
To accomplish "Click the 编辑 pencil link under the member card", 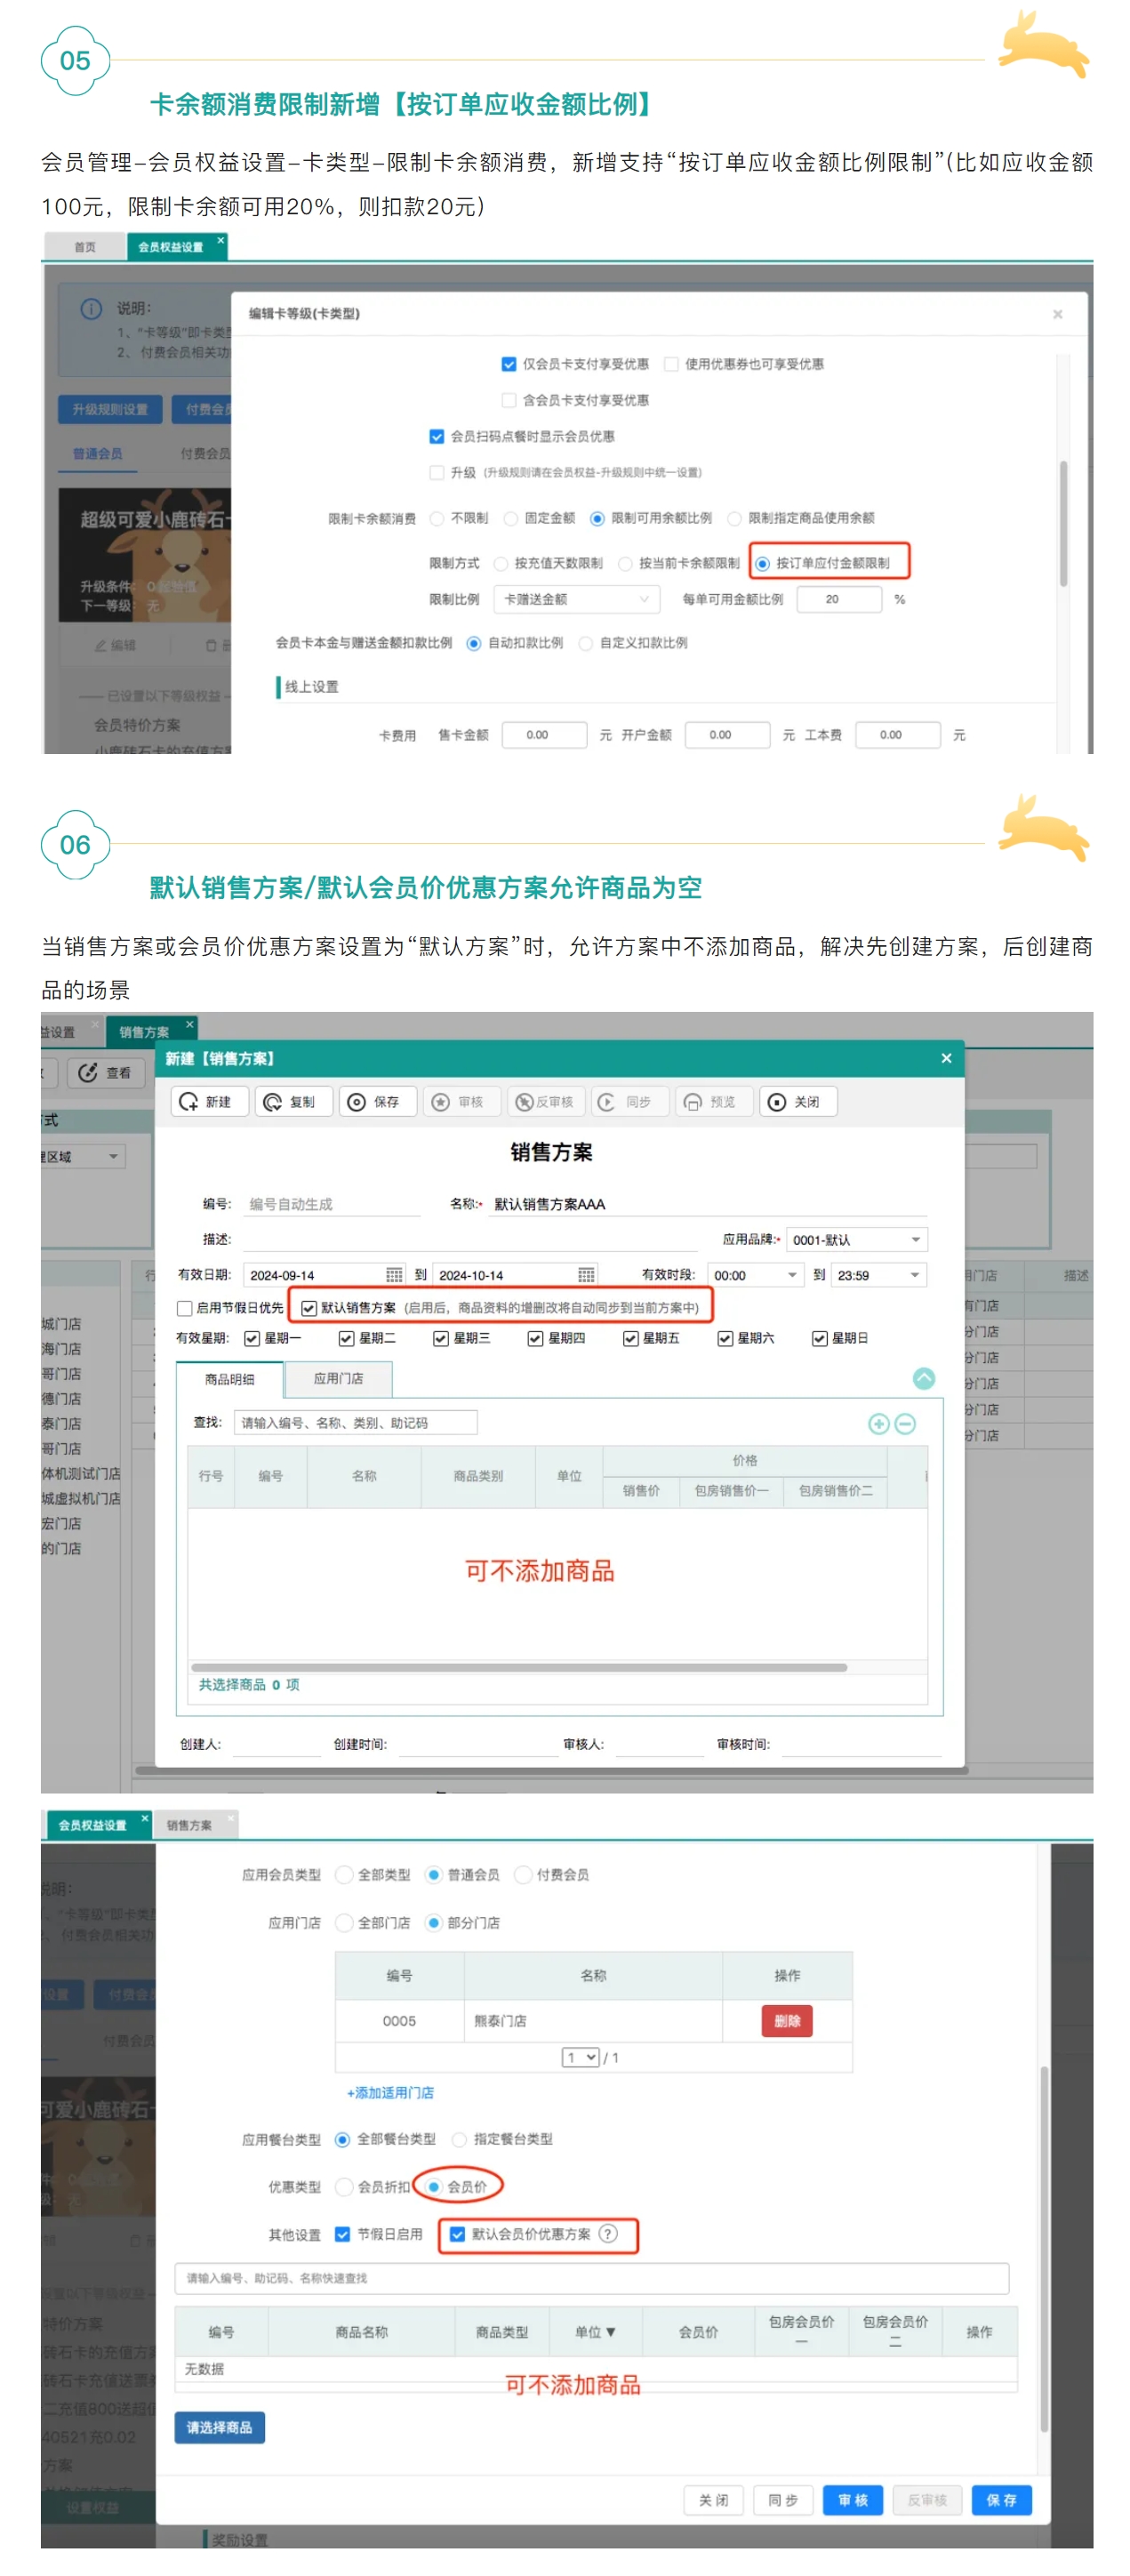I will tap(114, 645).
